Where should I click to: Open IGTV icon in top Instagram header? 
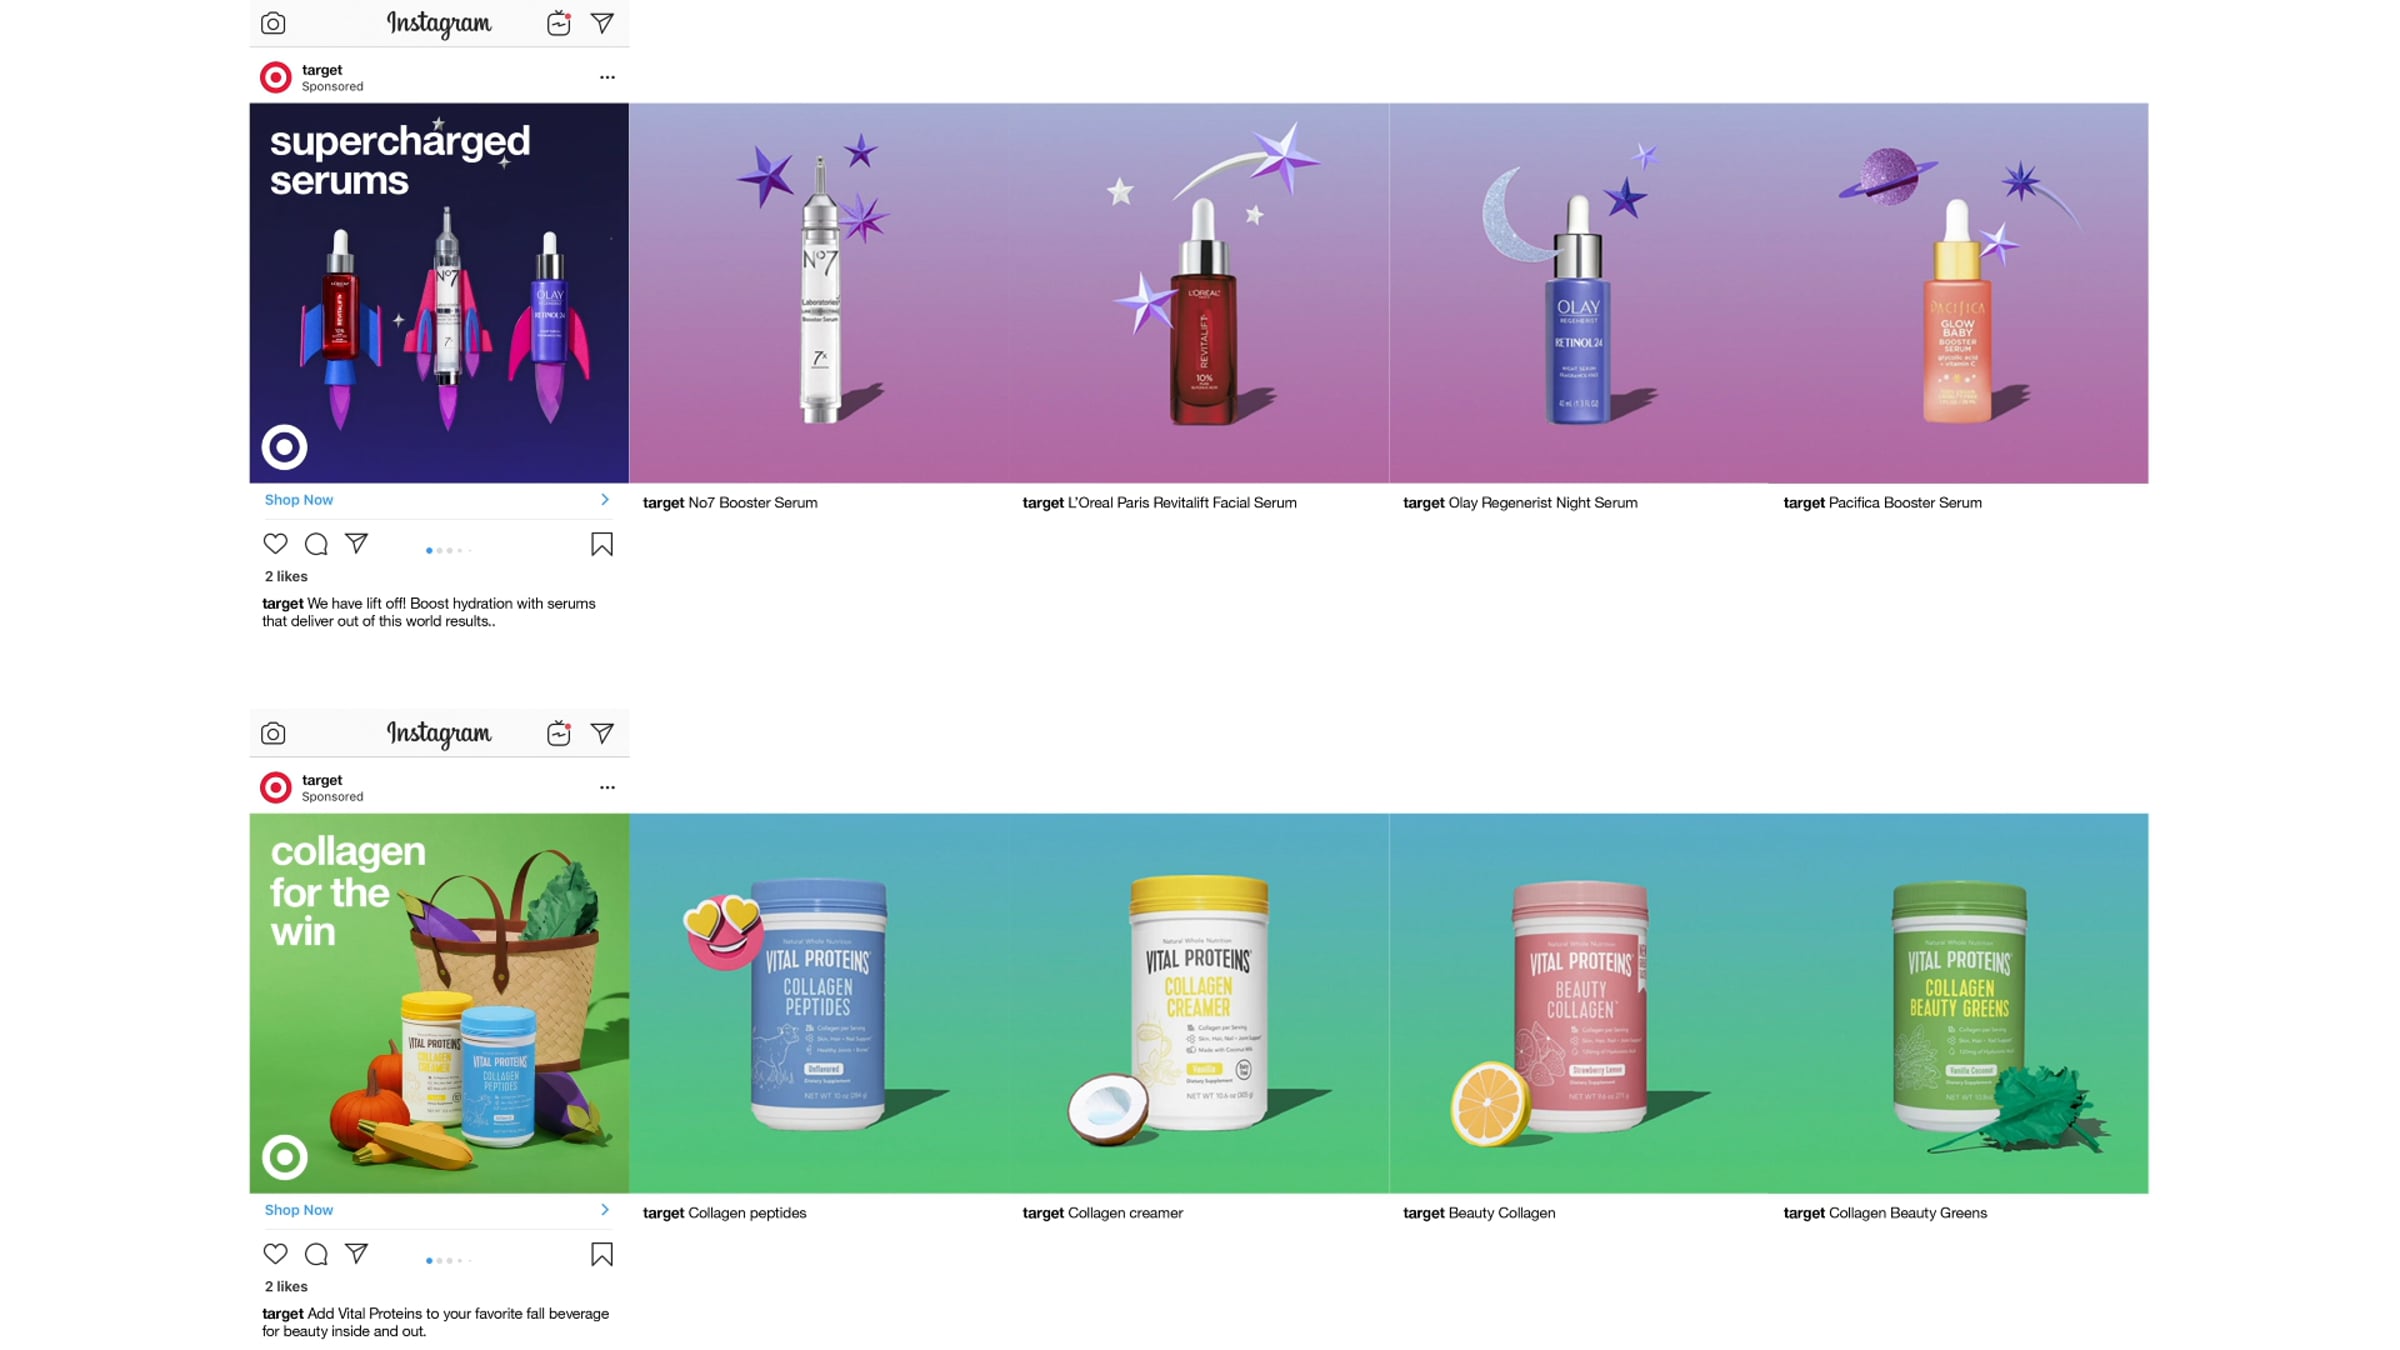point(558,23)
